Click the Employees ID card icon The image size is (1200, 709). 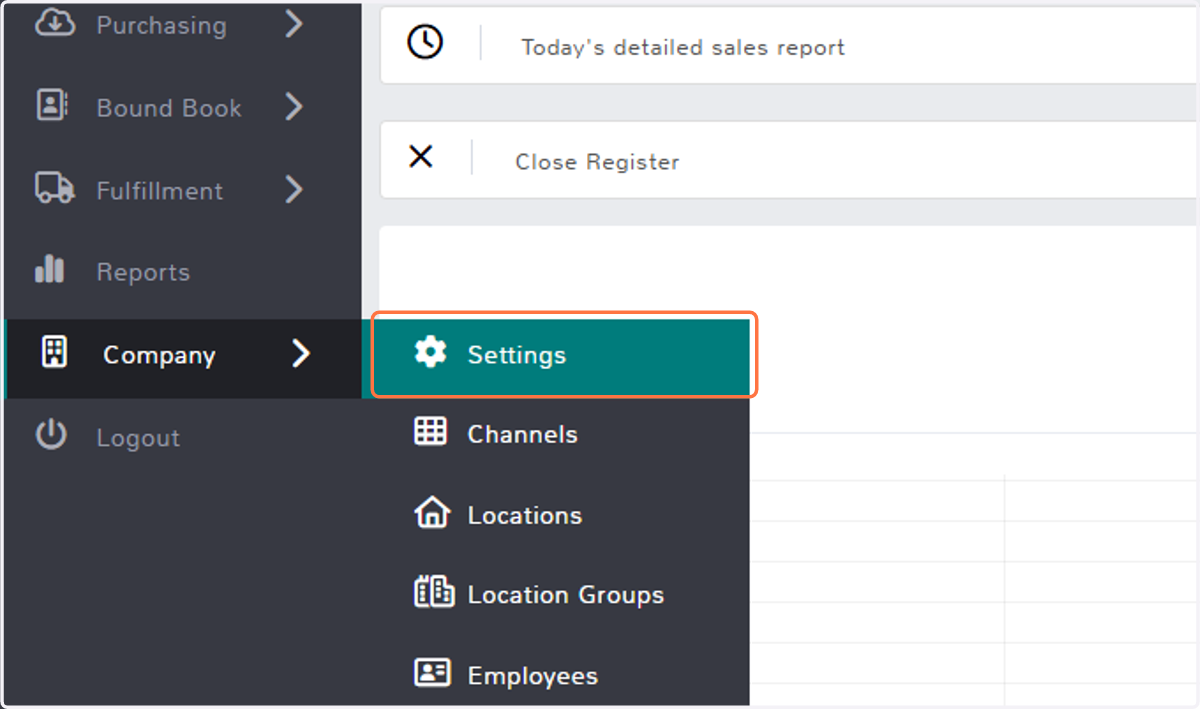click(x=432, y=673)
